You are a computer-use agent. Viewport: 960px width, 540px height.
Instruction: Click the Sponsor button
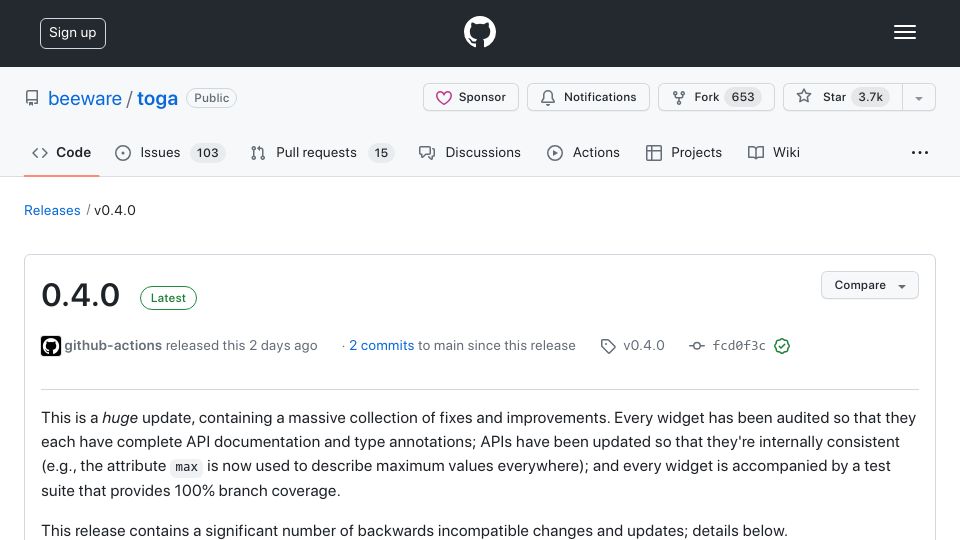click(x=471, y=97)
